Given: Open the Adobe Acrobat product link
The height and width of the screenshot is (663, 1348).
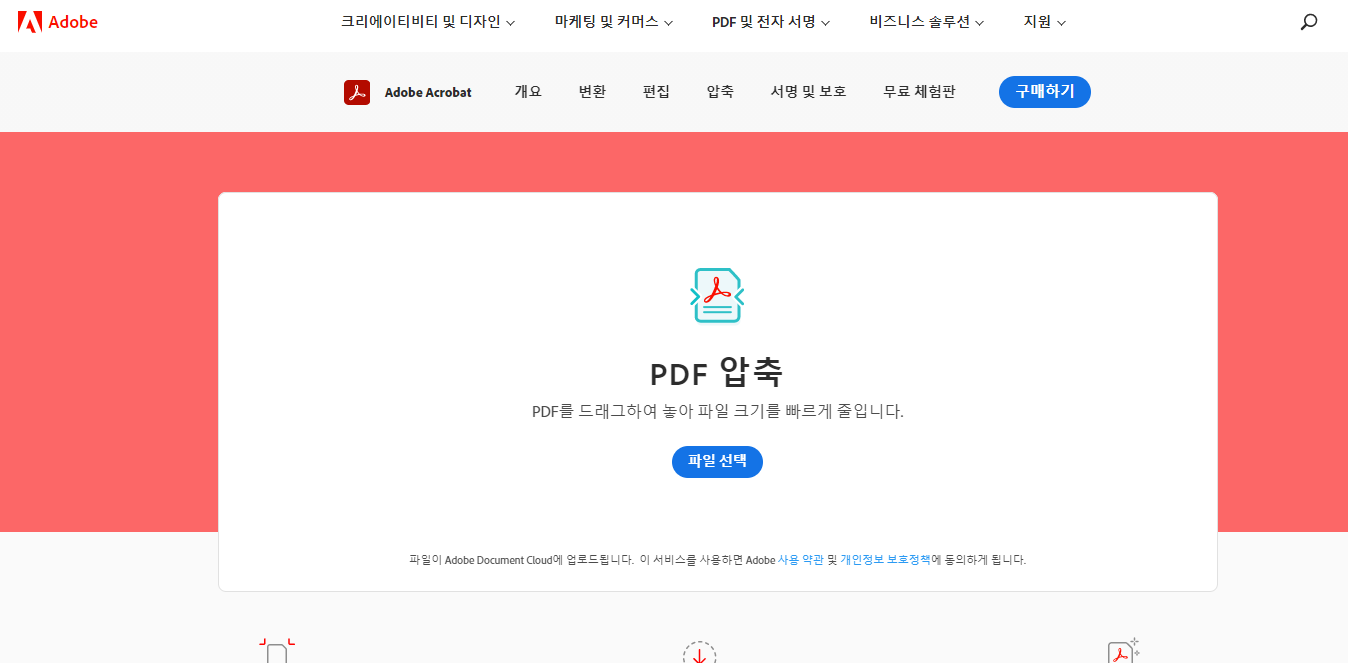Looking at the screenshot, I should 428,92.
